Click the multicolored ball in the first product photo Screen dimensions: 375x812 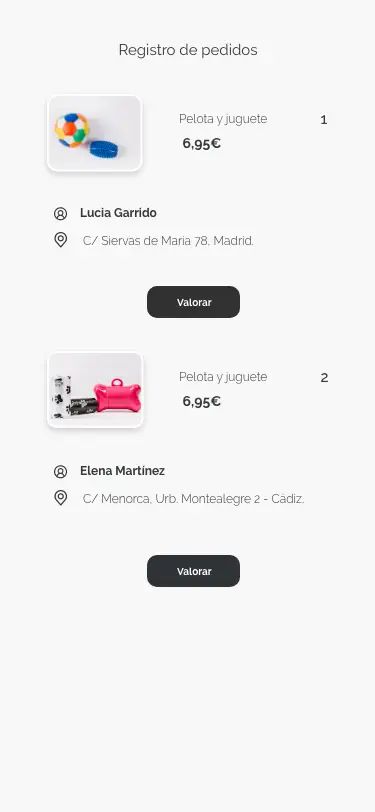pyautogui.click(x=71, y=130)
